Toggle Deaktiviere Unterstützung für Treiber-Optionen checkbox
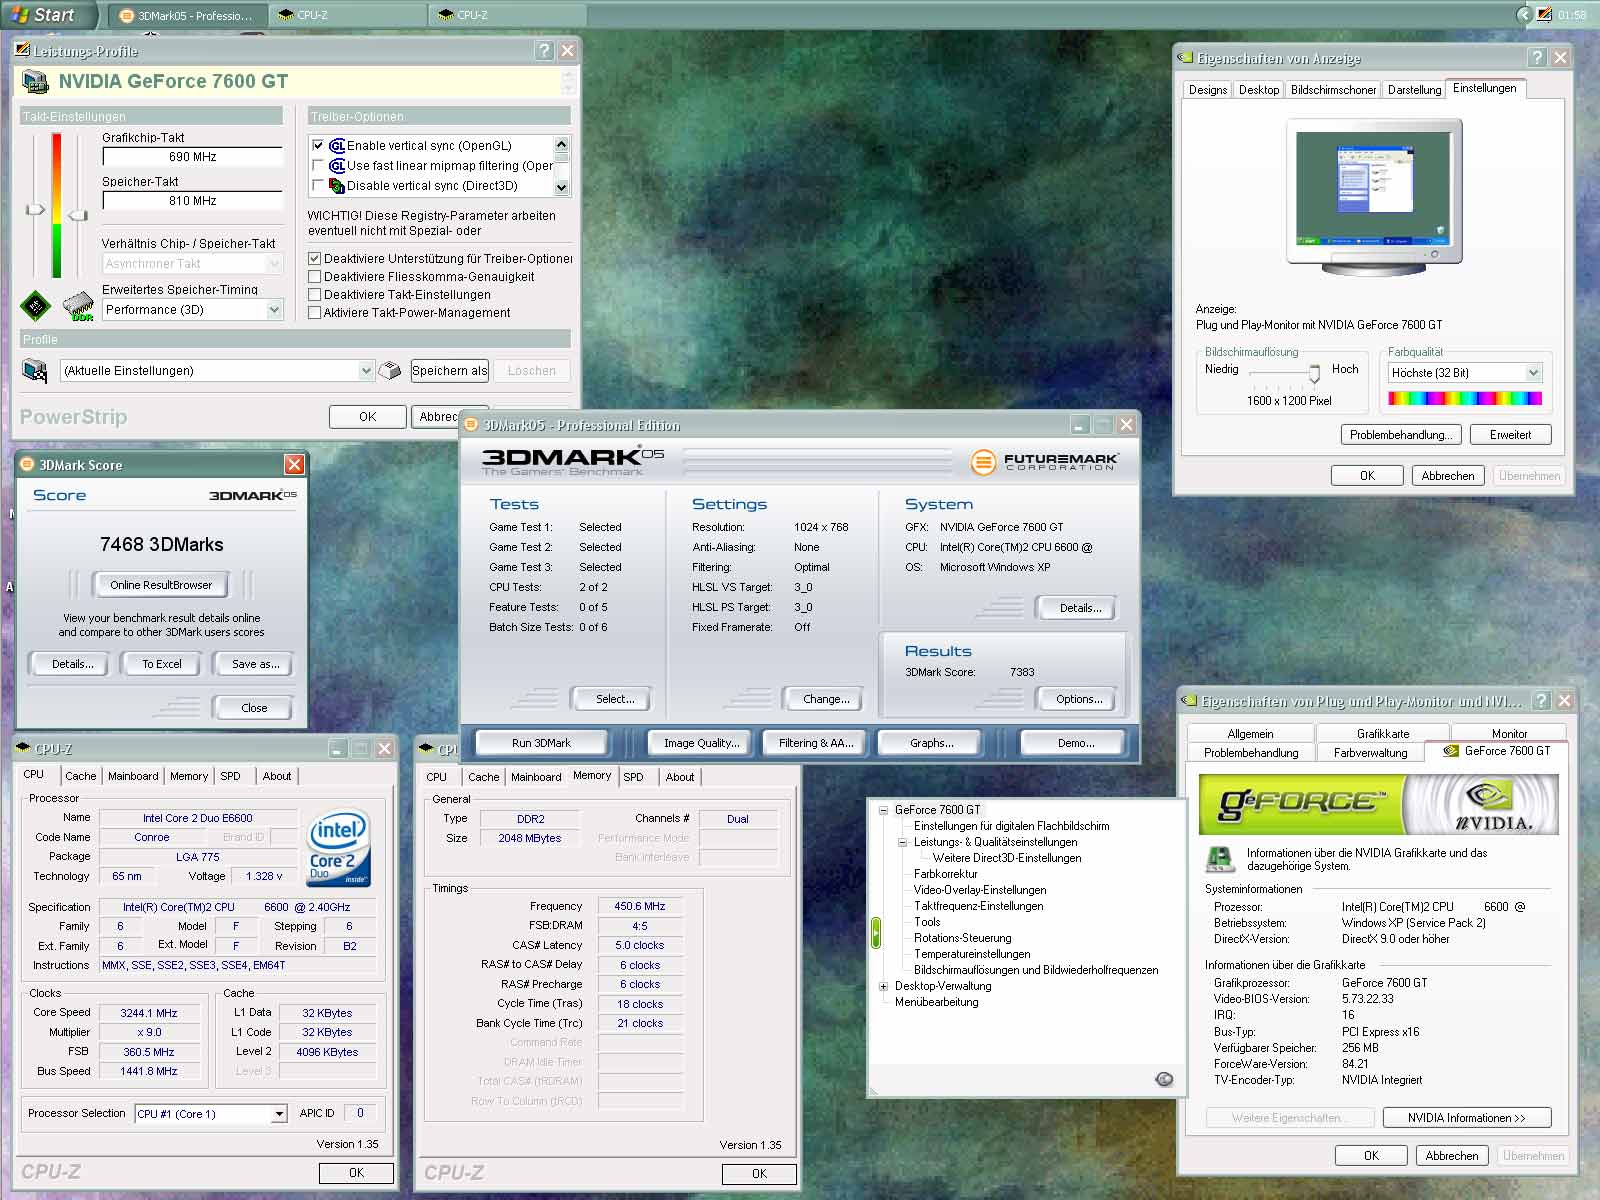This screenshot has width=1600, height=1200. [314, 258]
